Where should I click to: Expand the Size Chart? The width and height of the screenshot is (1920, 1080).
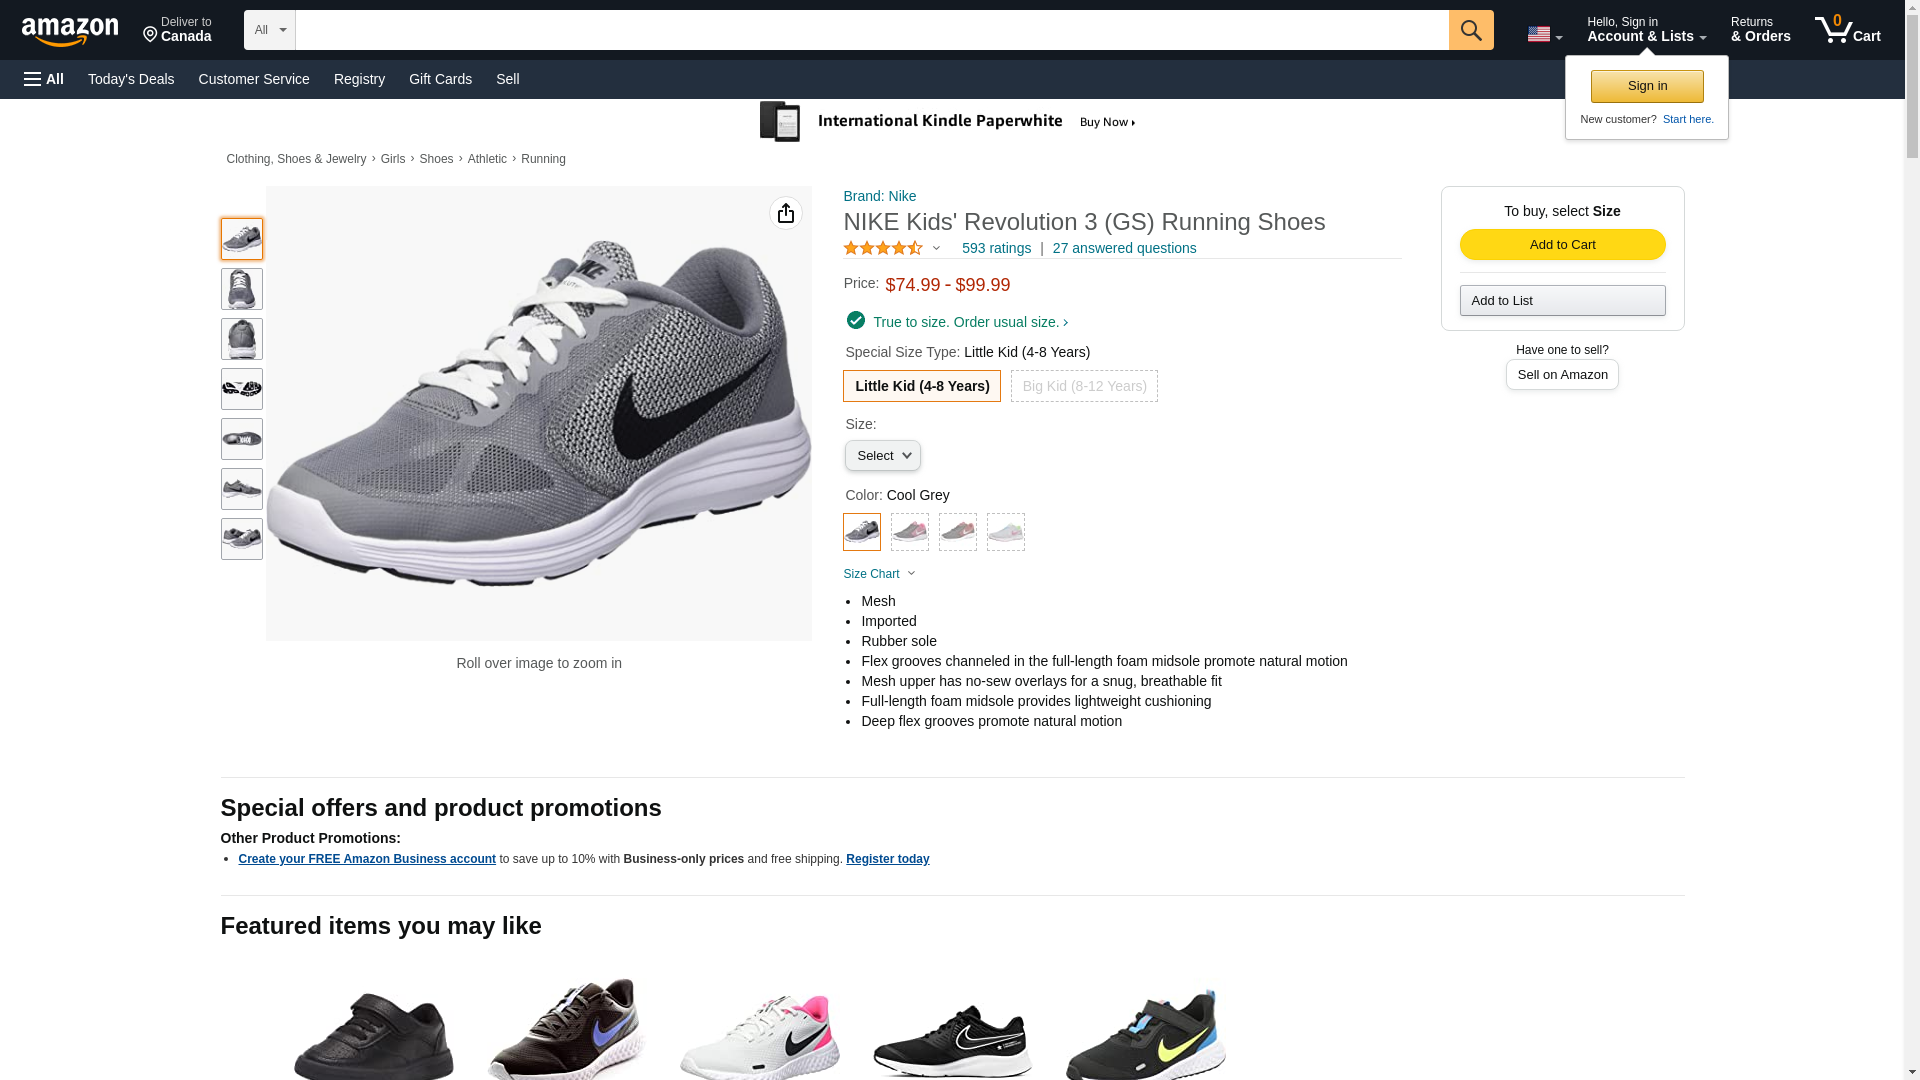[x=878, y=574]
